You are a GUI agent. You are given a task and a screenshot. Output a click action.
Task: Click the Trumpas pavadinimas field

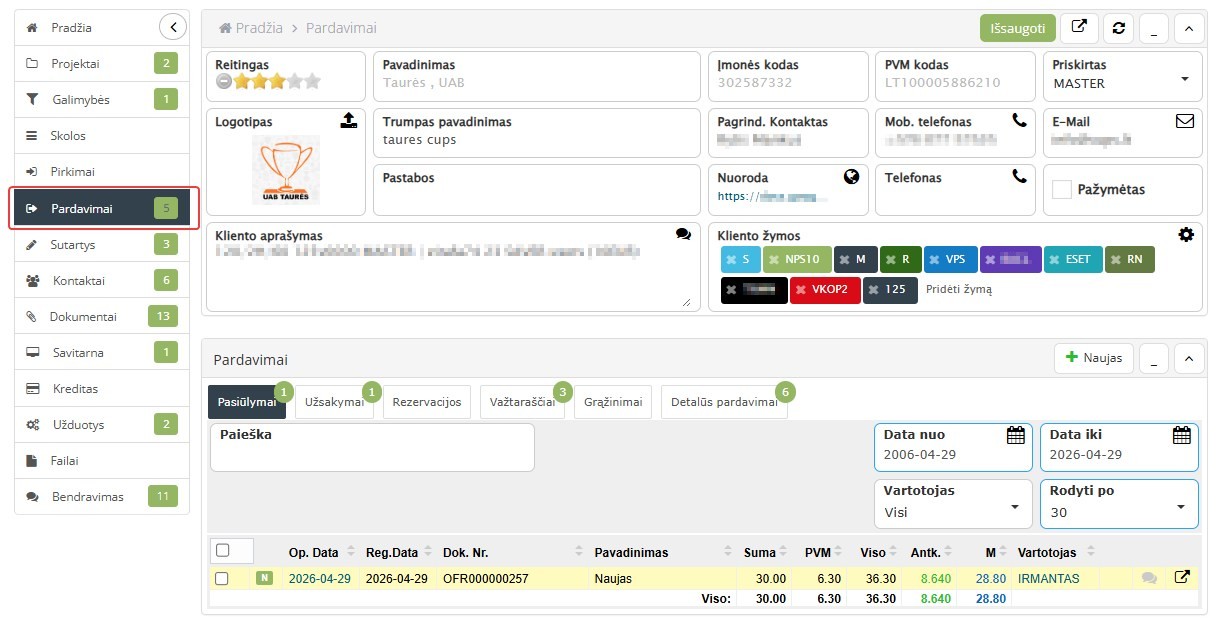[536, 132]
